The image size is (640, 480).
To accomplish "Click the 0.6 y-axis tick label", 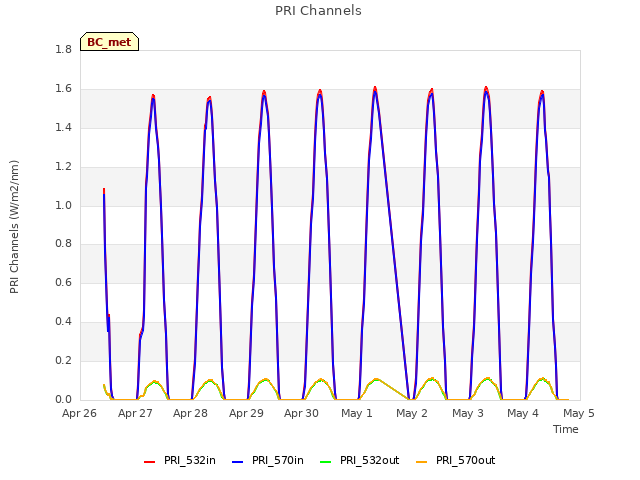I will click(x=63, y=282).
